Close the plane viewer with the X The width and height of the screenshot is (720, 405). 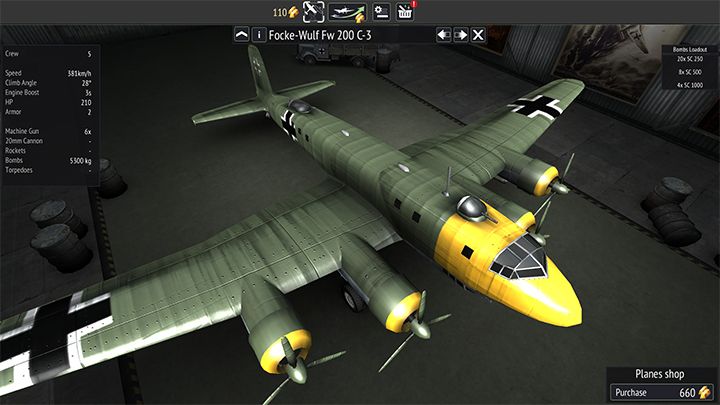point(479,35)
